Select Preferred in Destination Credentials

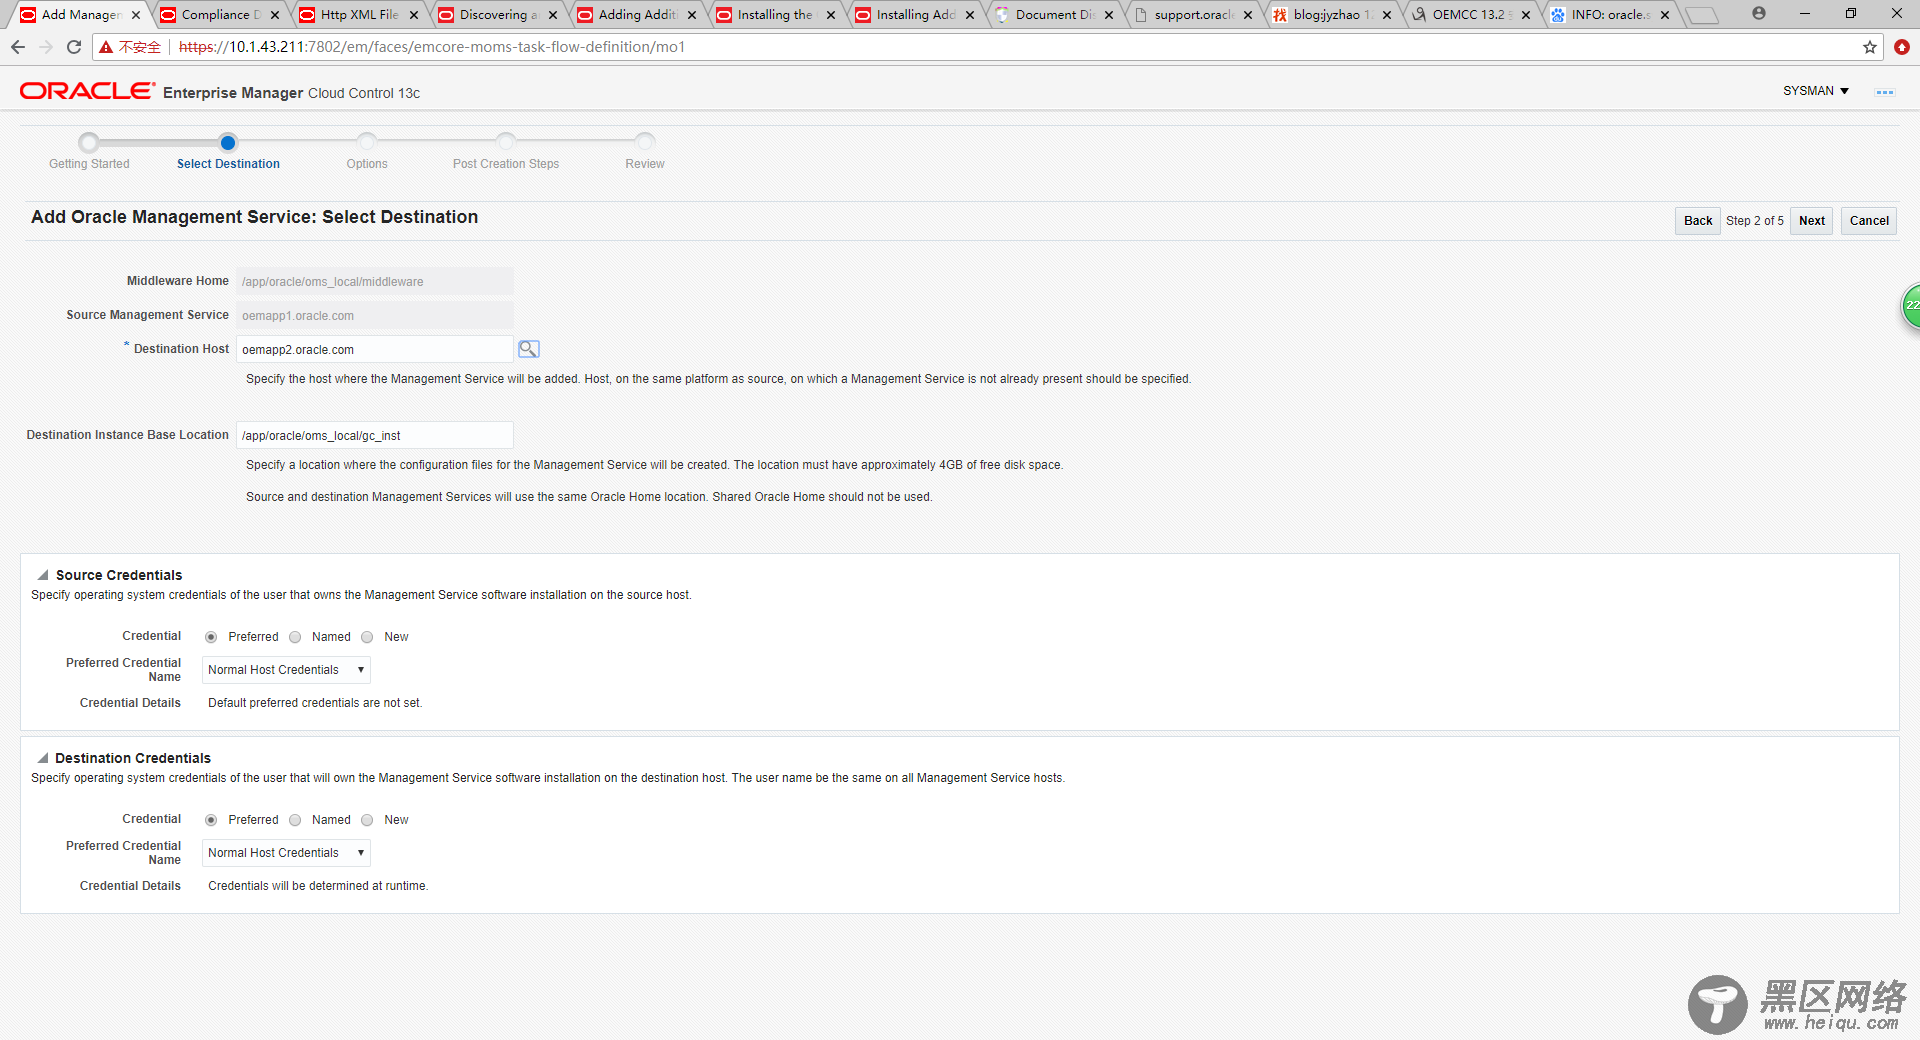(211, 820)
